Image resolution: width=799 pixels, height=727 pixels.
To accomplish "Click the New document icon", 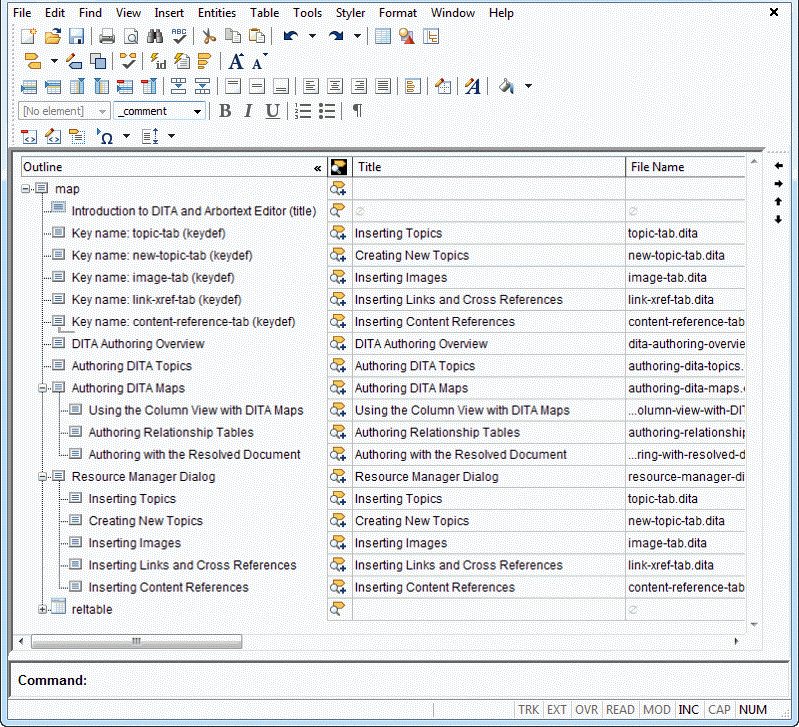I will [29, 36].
